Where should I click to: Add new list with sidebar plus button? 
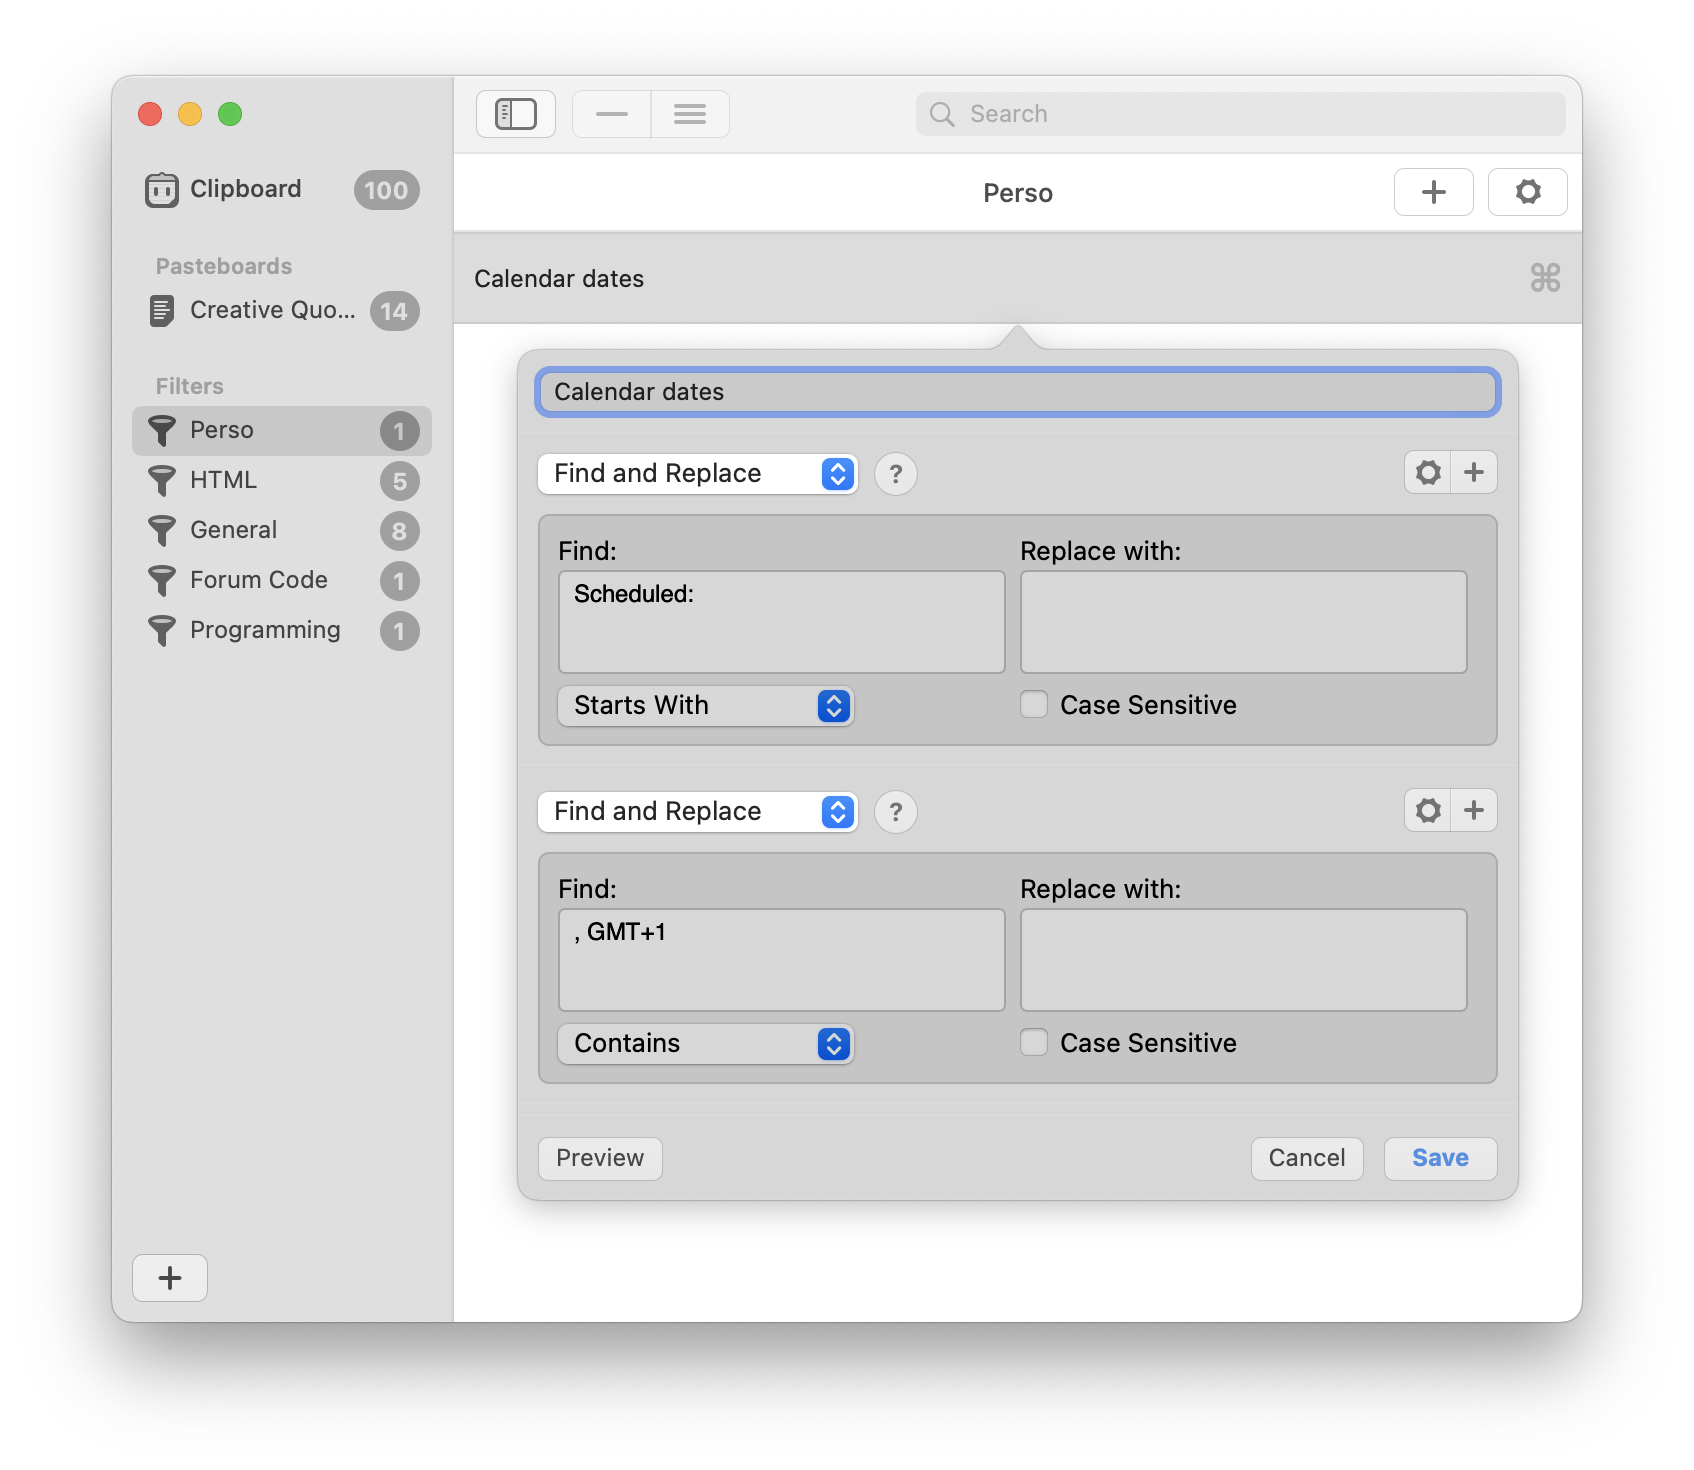point(170,1278)
